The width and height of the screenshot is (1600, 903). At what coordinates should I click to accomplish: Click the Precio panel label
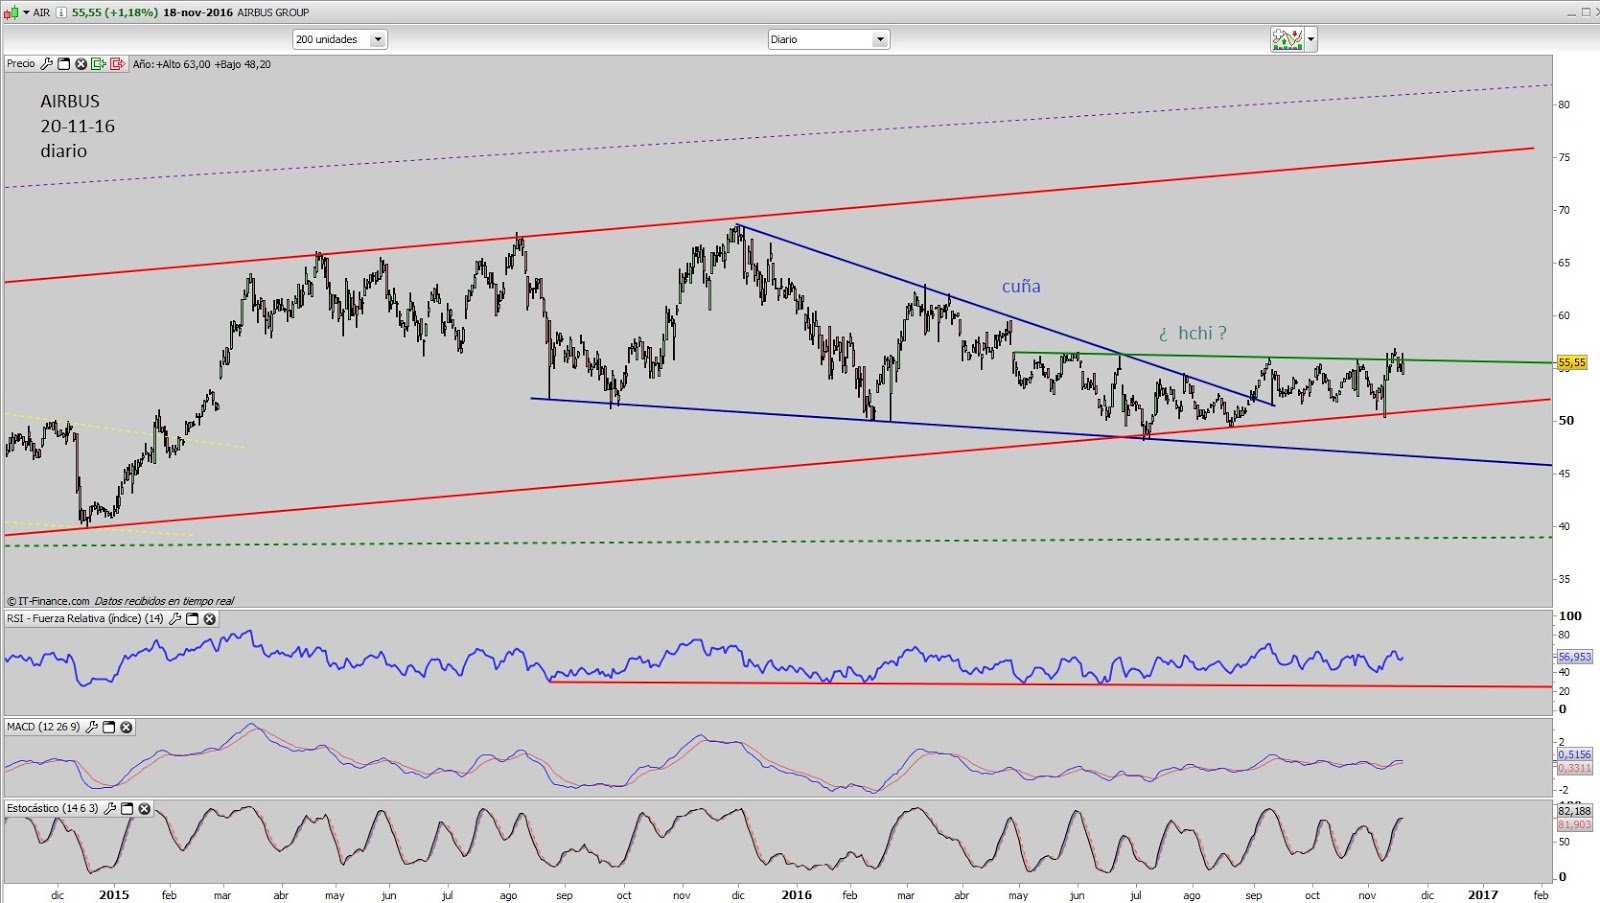(21, 64)
